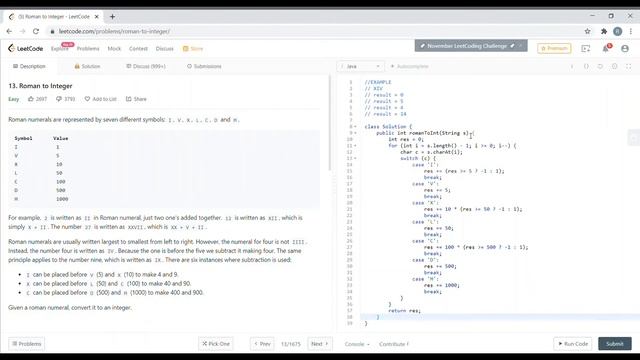The image size is (640, 360).
Task: Click the Run Code button
Action: [573, 344]
